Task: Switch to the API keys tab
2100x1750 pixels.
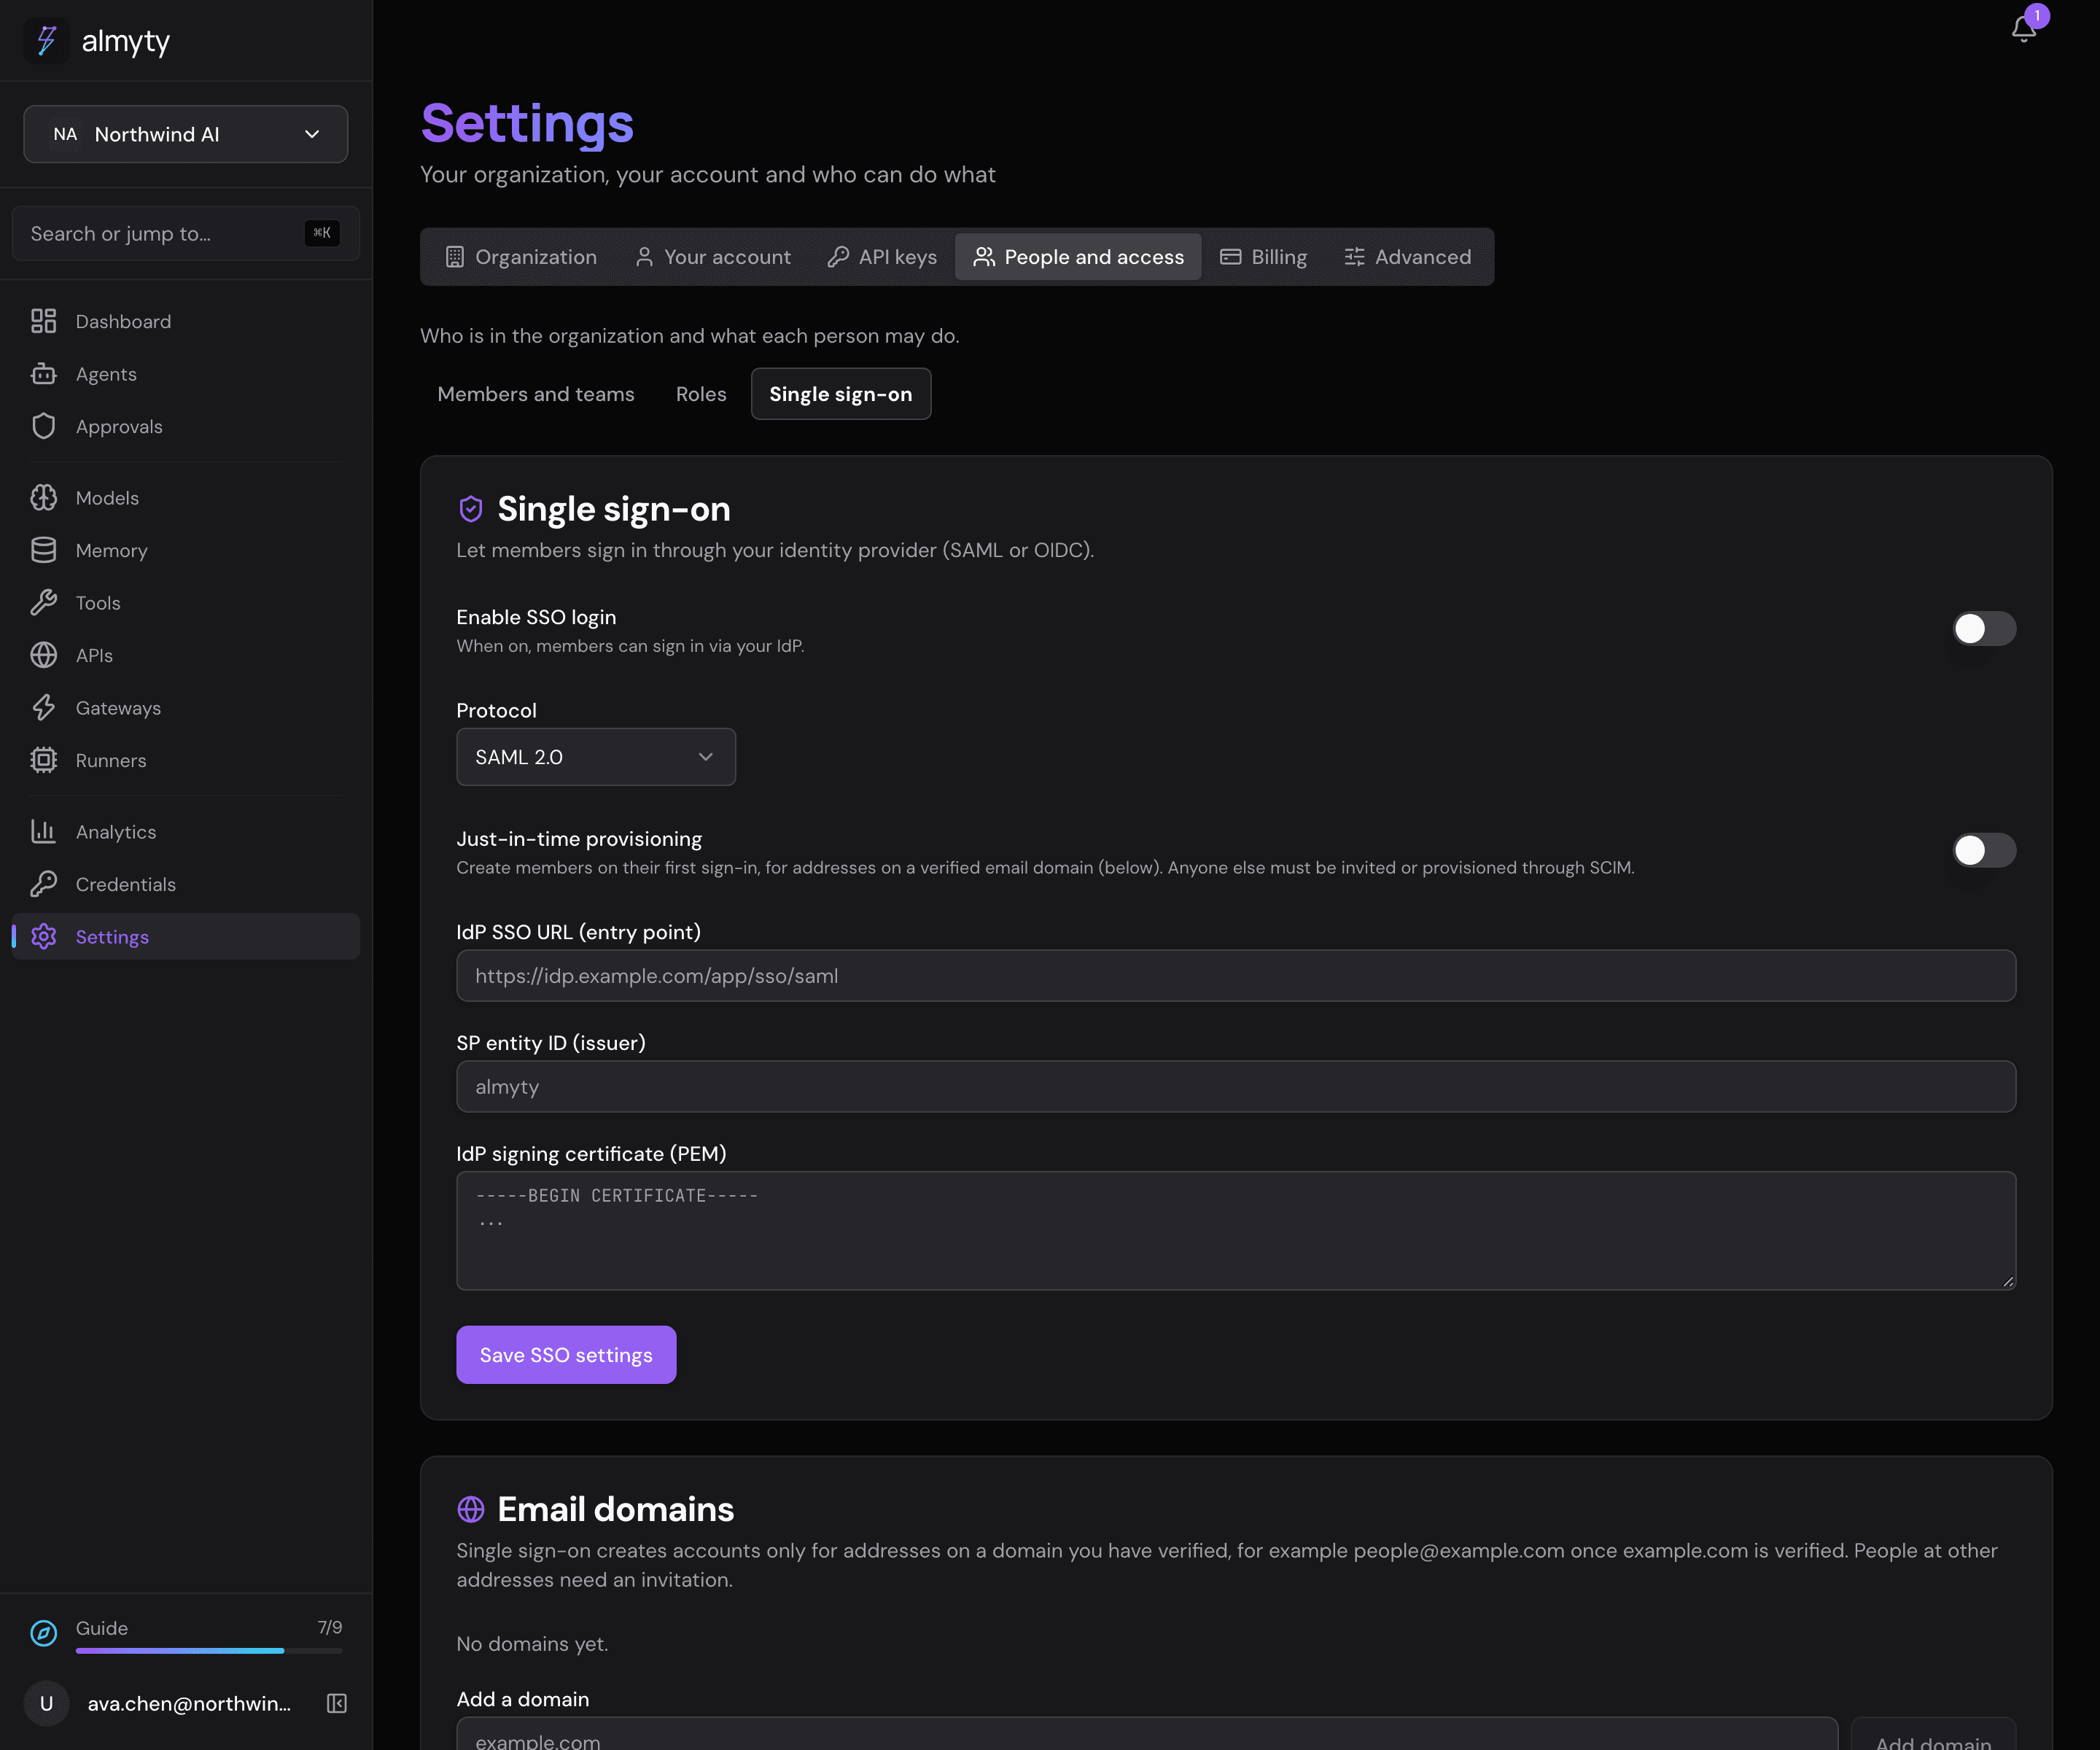Action: click(882, 257)
